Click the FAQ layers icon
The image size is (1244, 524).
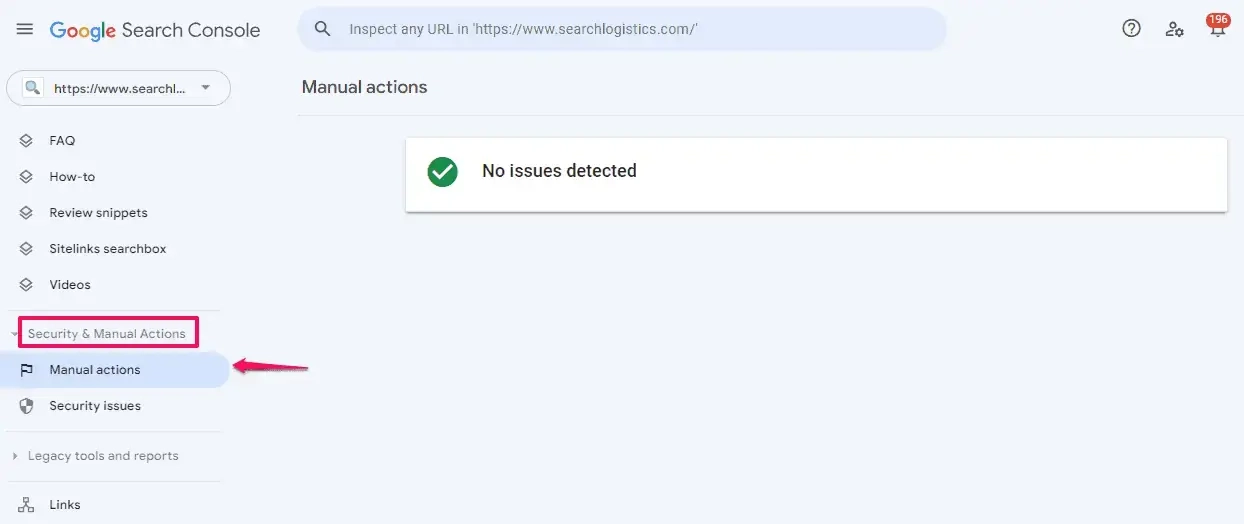tap(27, 141)
